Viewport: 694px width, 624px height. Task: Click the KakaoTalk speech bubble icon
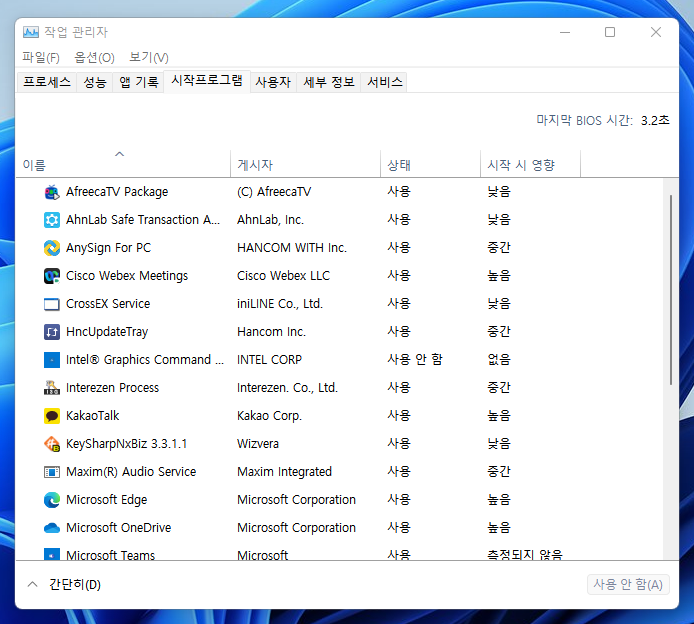click(x=52, y=416)
